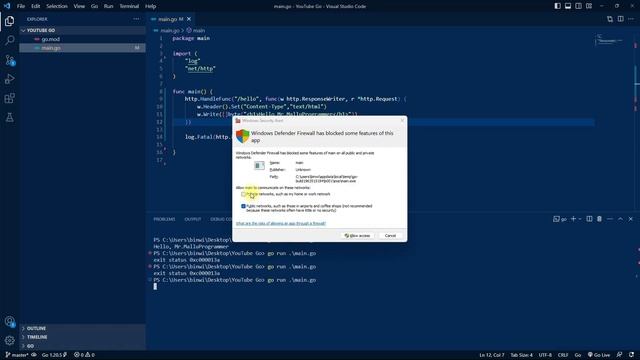The width and height of the screenshot is (640, 360).
Task: Open the Explorer view in activity bar
Action: tap(9, 21)
